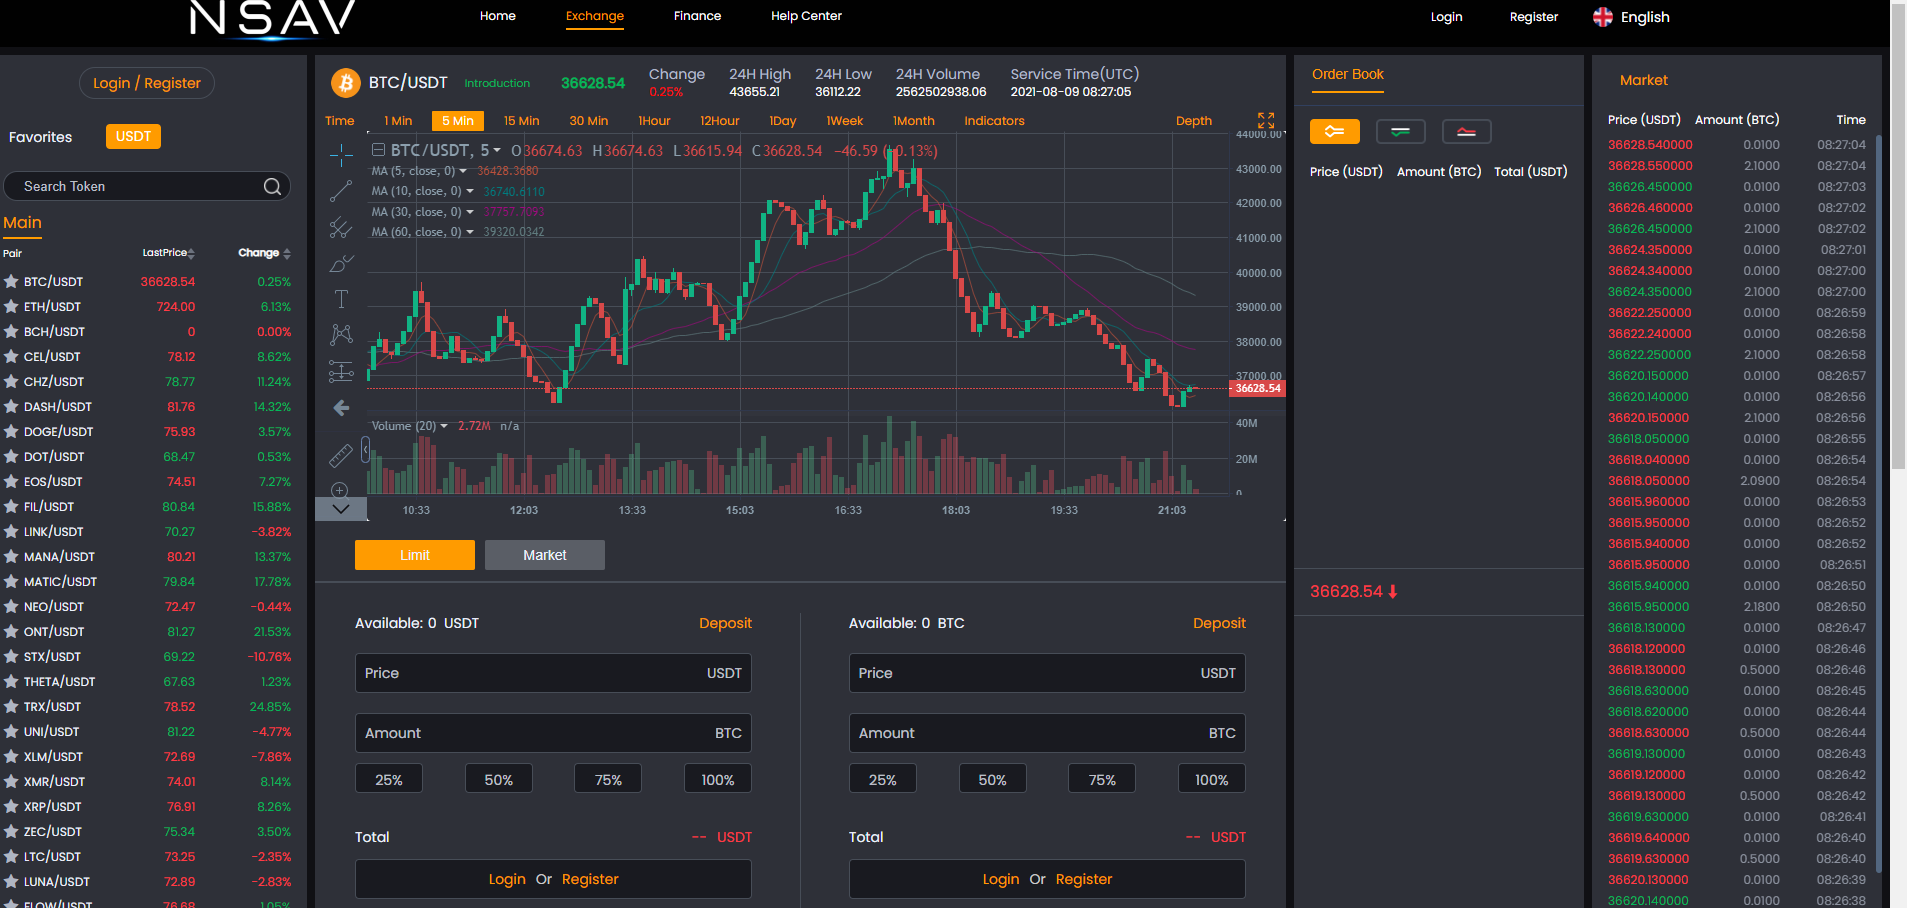Pick the text annotation tool
This screenshot has width=1907, height=908.
341,299
